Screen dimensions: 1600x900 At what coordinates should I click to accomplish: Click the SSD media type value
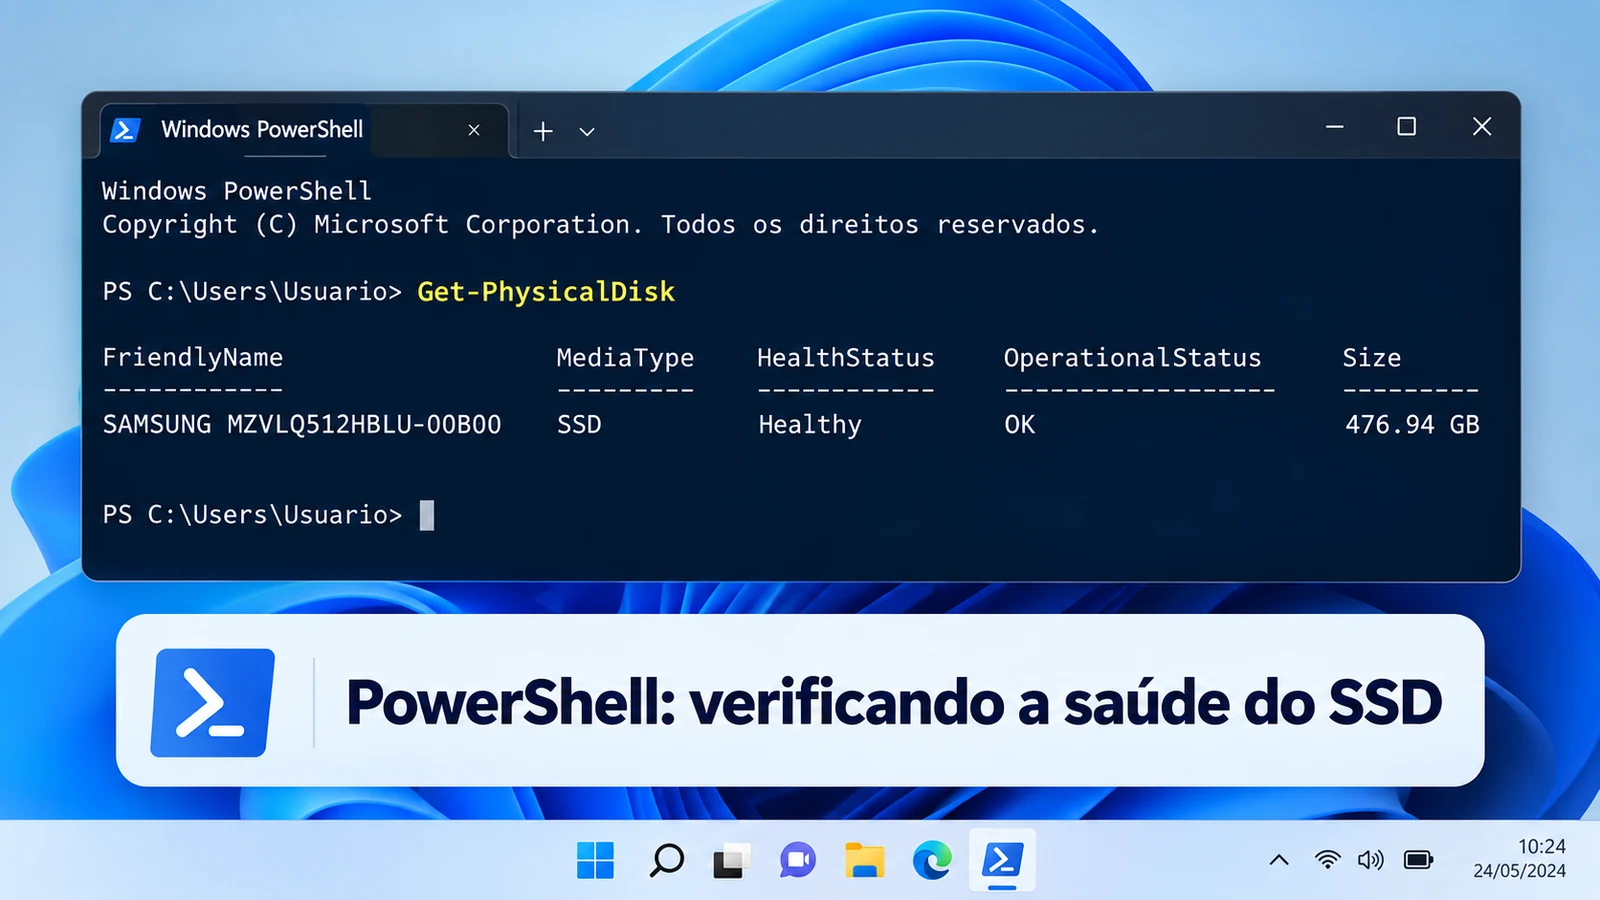tap(579, 425)
